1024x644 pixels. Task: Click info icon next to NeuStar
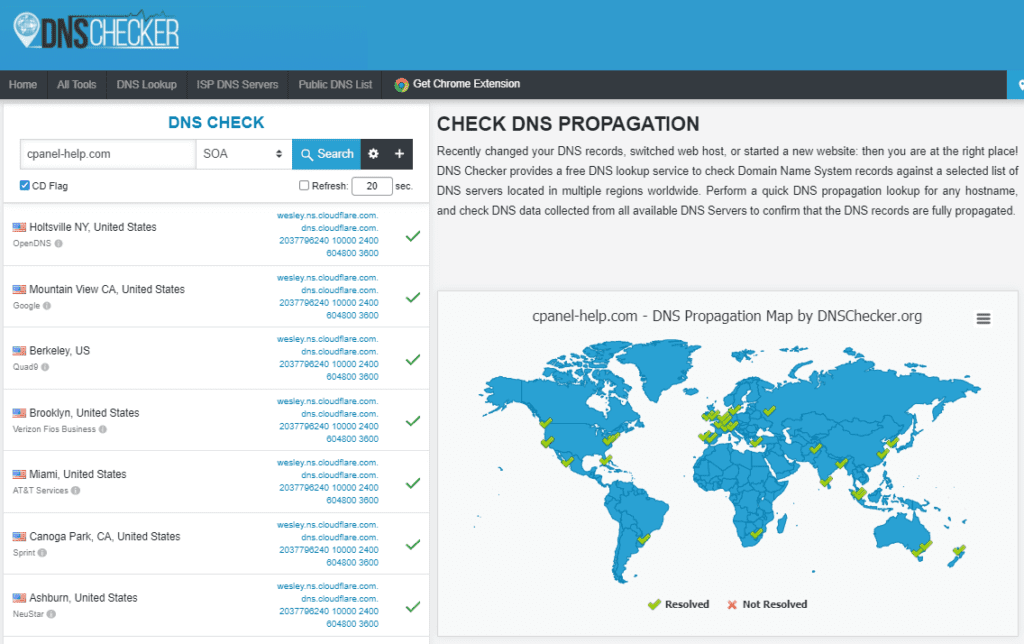[x=51, y=614]
